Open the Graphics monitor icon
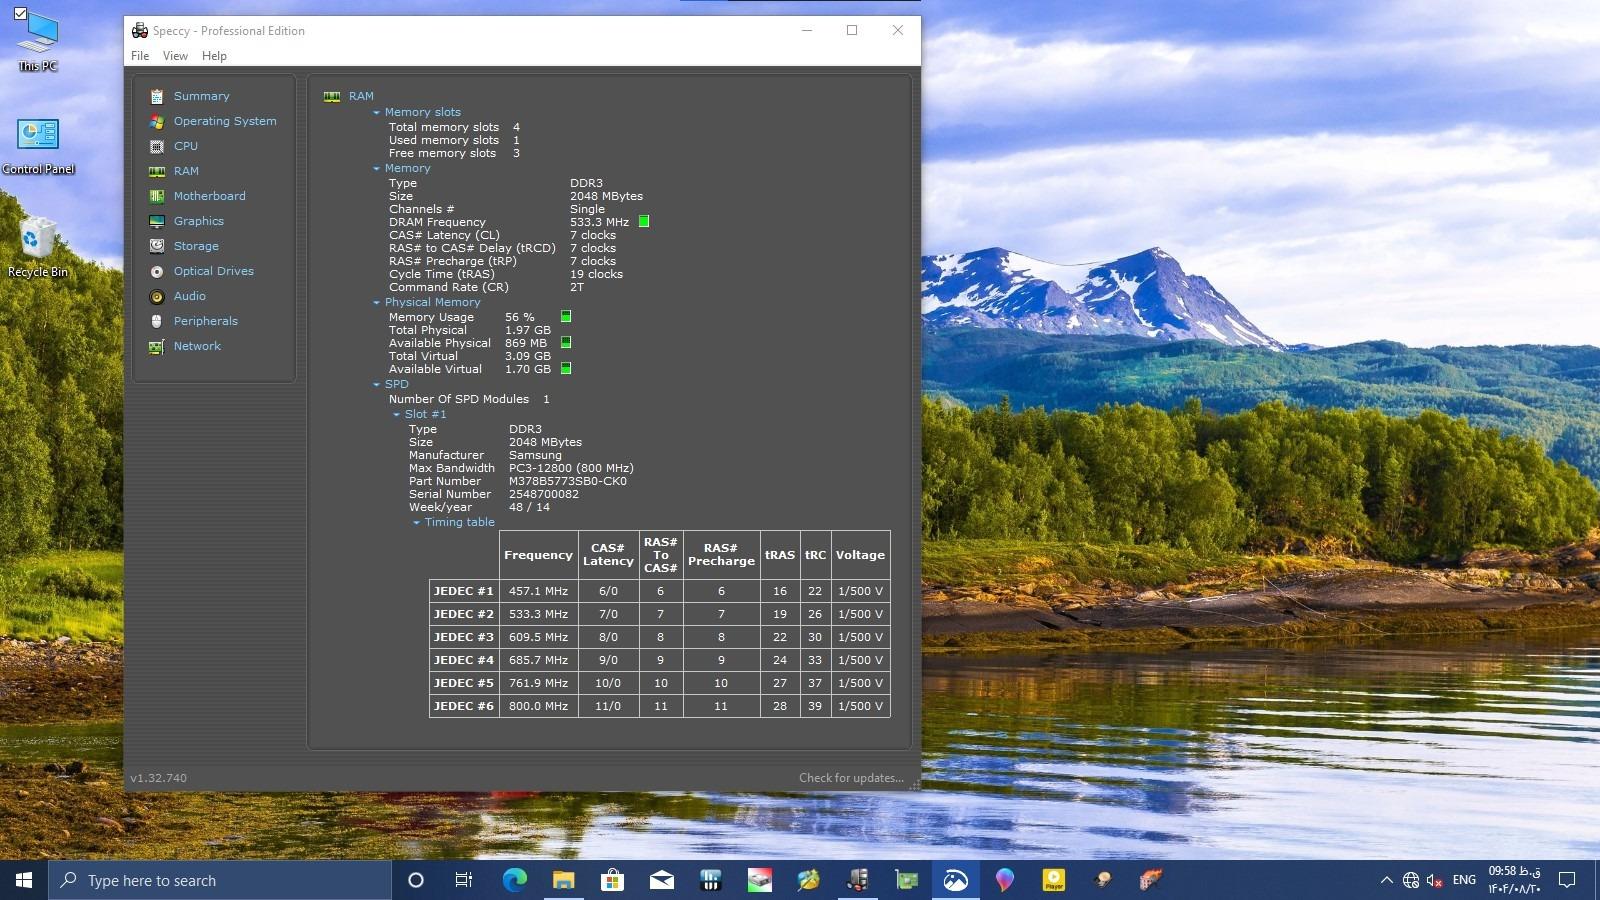The height and width of the screenshot is (900, 1600). (157, 222)
